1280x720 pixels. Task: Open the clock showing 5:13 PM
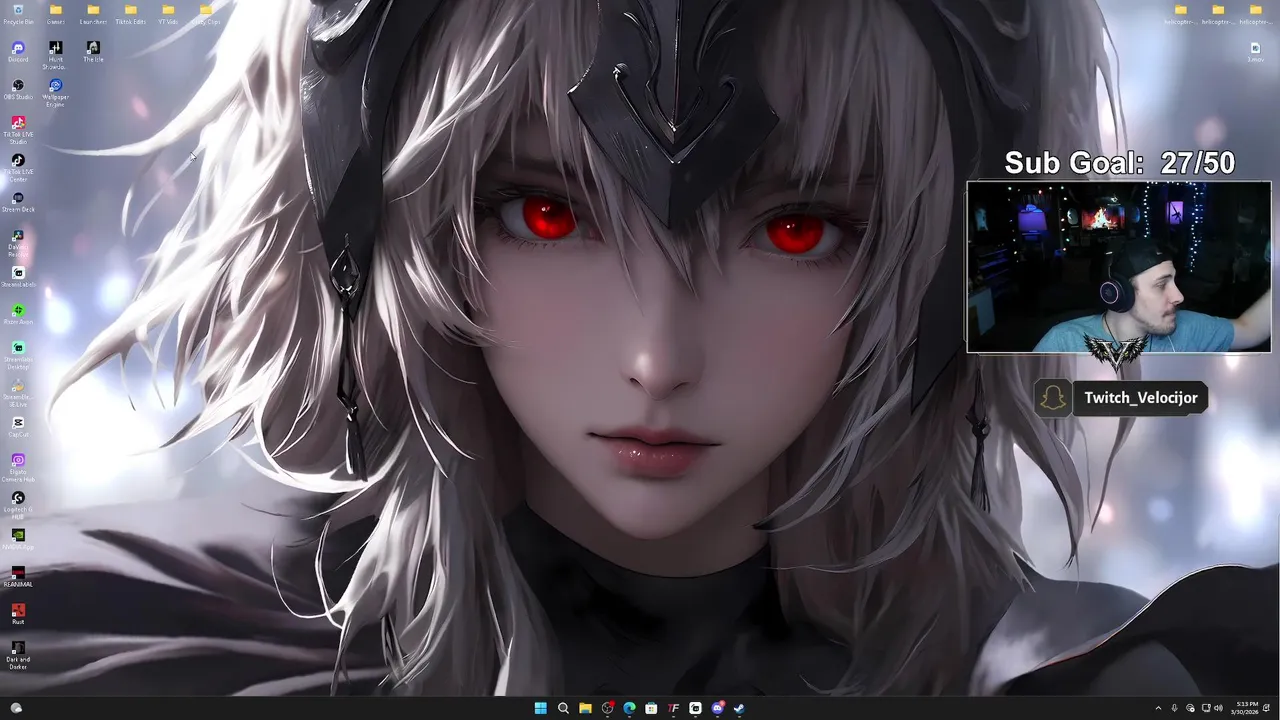1247,708
